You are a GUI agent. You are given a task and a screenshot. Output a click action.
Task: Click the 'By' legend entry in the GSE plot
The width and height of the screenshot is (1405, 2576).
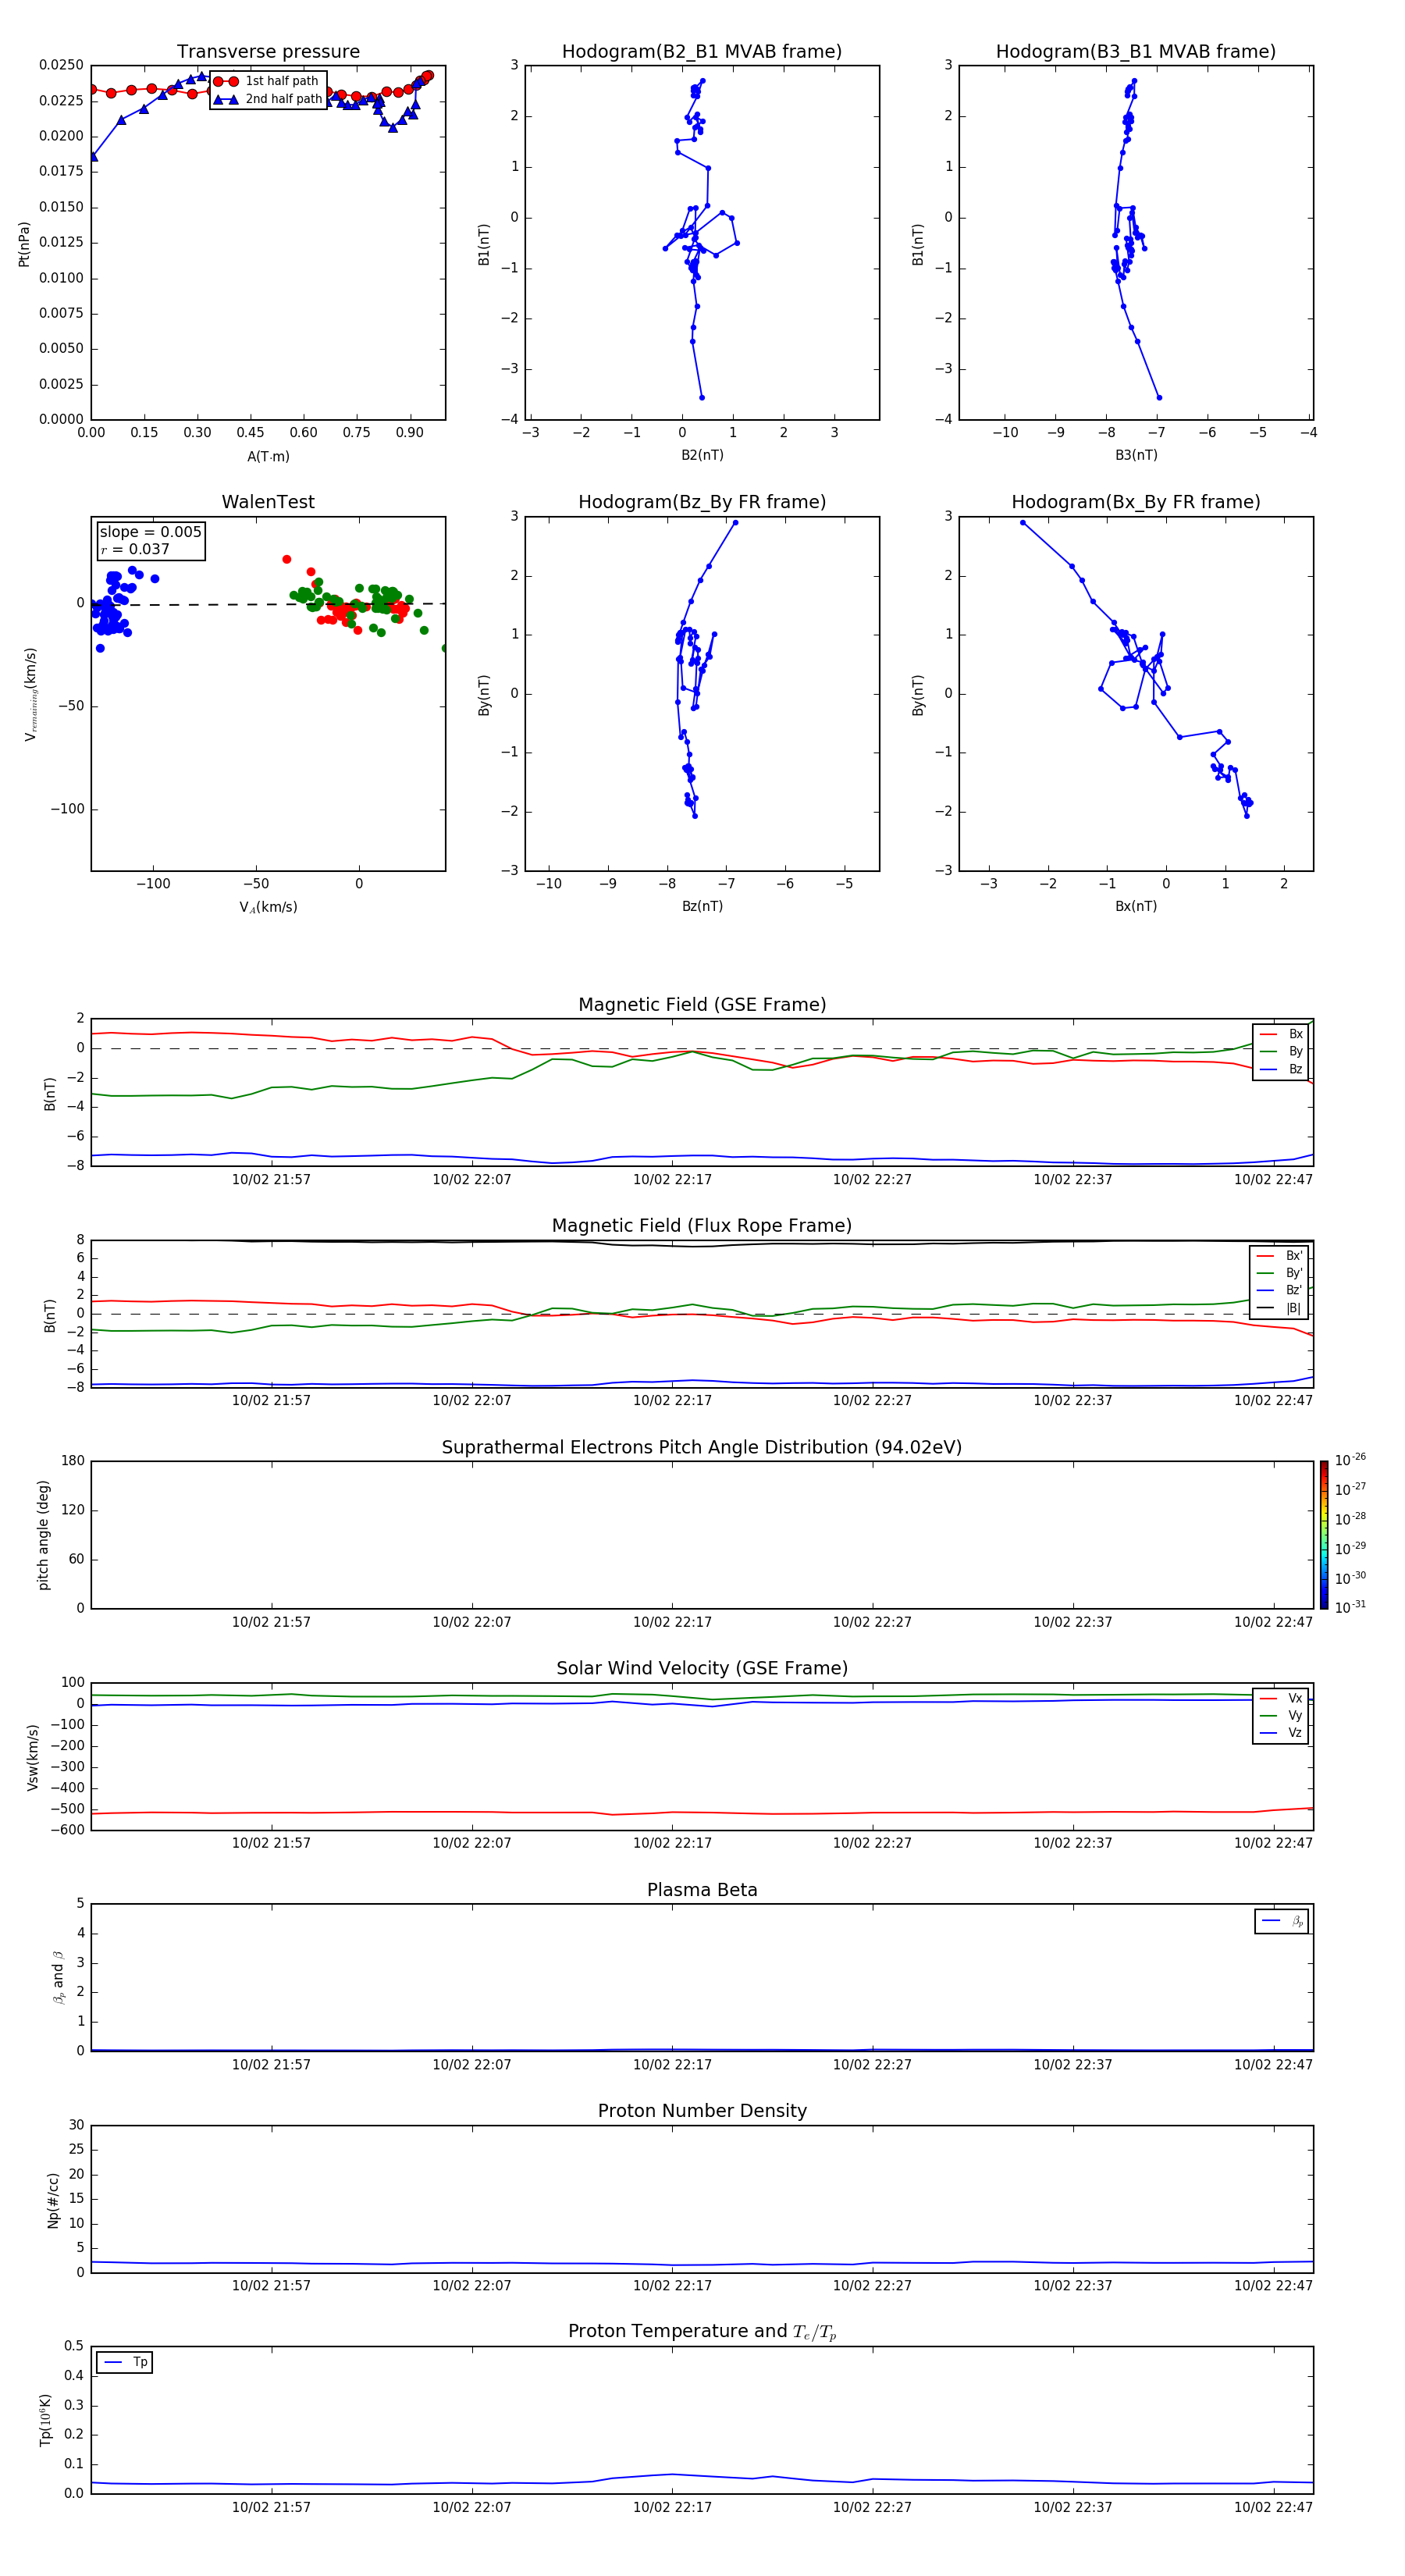coord(1281,1051)
